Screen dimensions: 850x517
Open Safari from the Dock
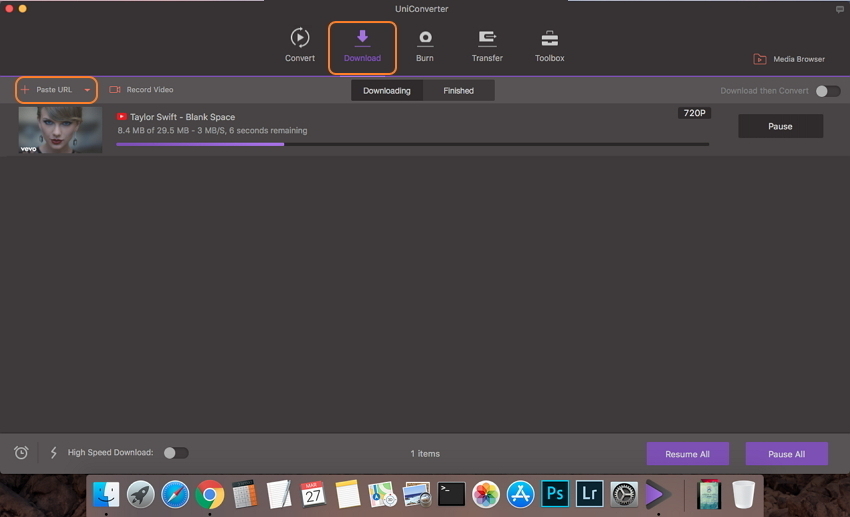pyautogui.click(x=175, y=494)
